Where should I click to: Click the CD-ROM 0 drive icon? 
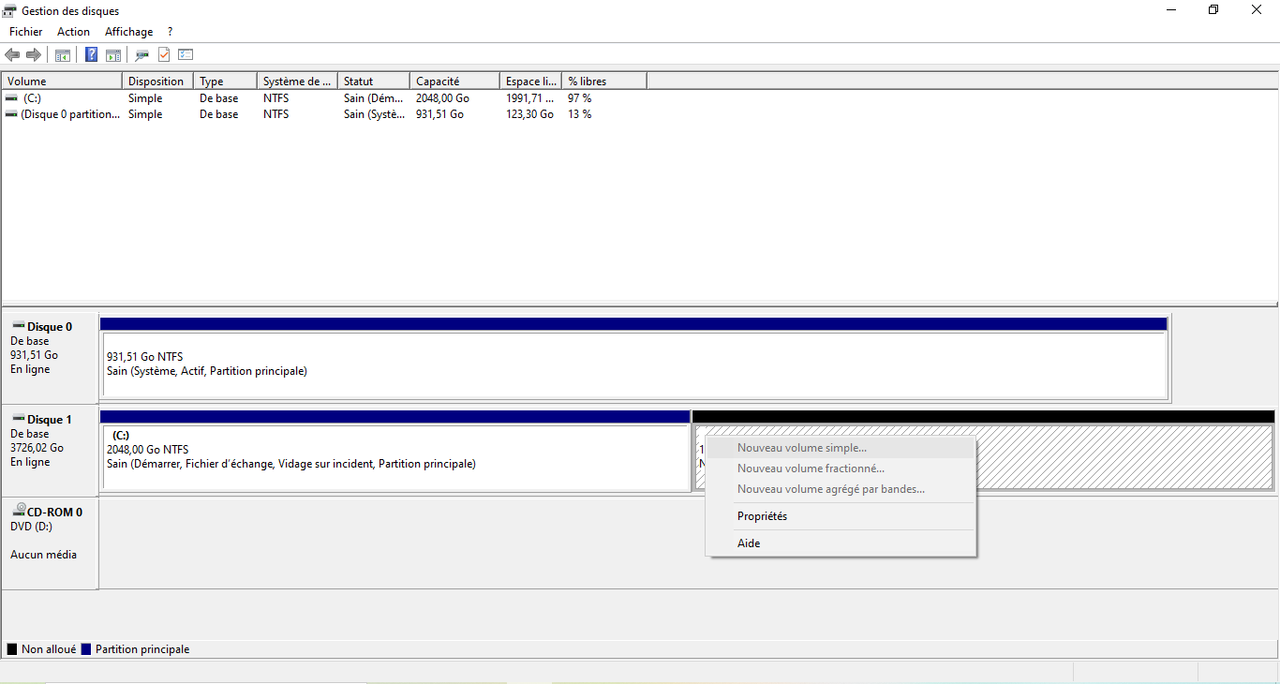tap(17, 511)
